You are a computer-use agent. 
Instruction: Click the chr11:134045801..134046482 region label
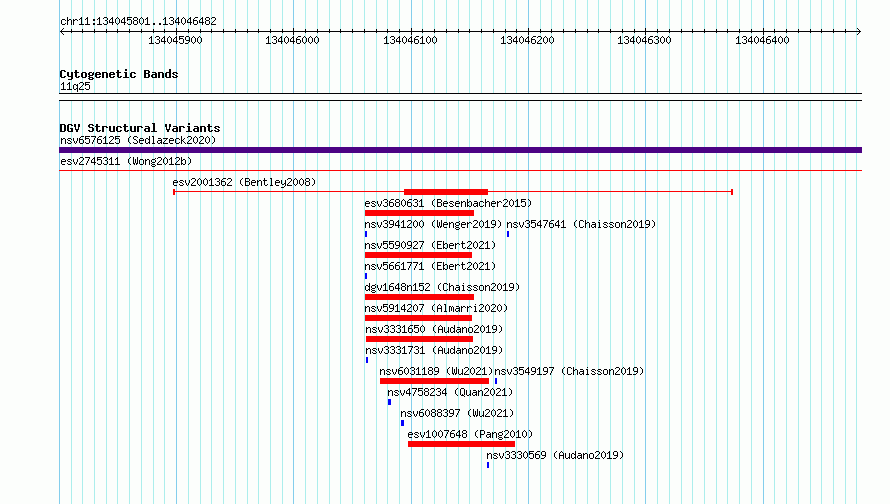(x=138, y=22)
